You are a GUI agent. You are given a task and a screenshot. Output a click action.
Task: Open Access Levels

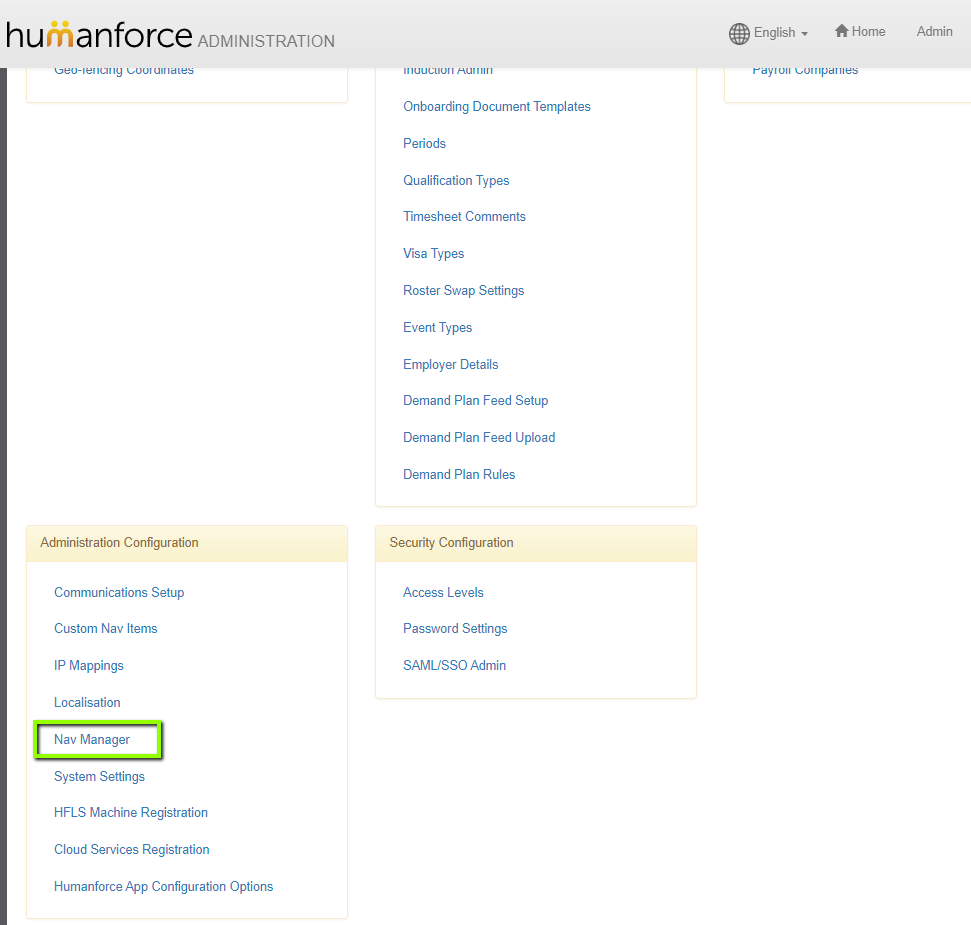(x=443, y=593)
